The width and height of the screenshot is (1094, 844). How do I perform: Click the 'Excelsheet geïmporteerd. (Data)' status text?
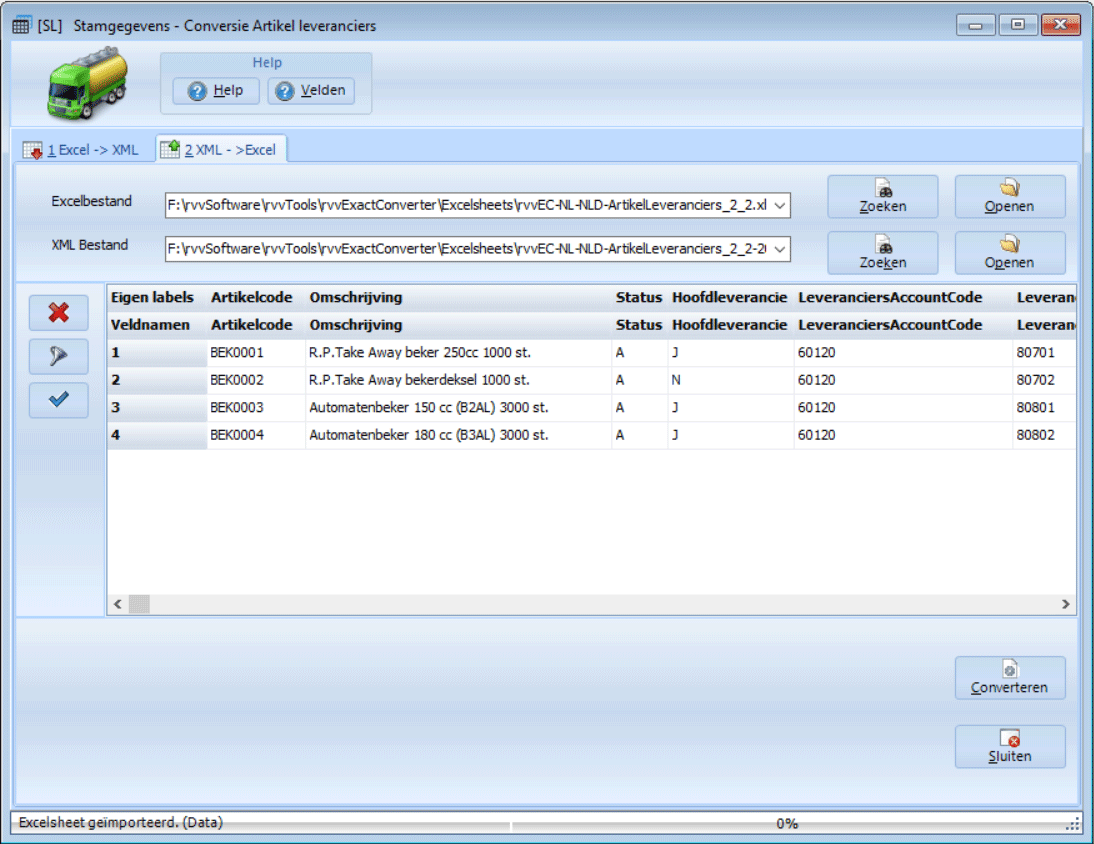pyautogui.click(x=121, y=823)
